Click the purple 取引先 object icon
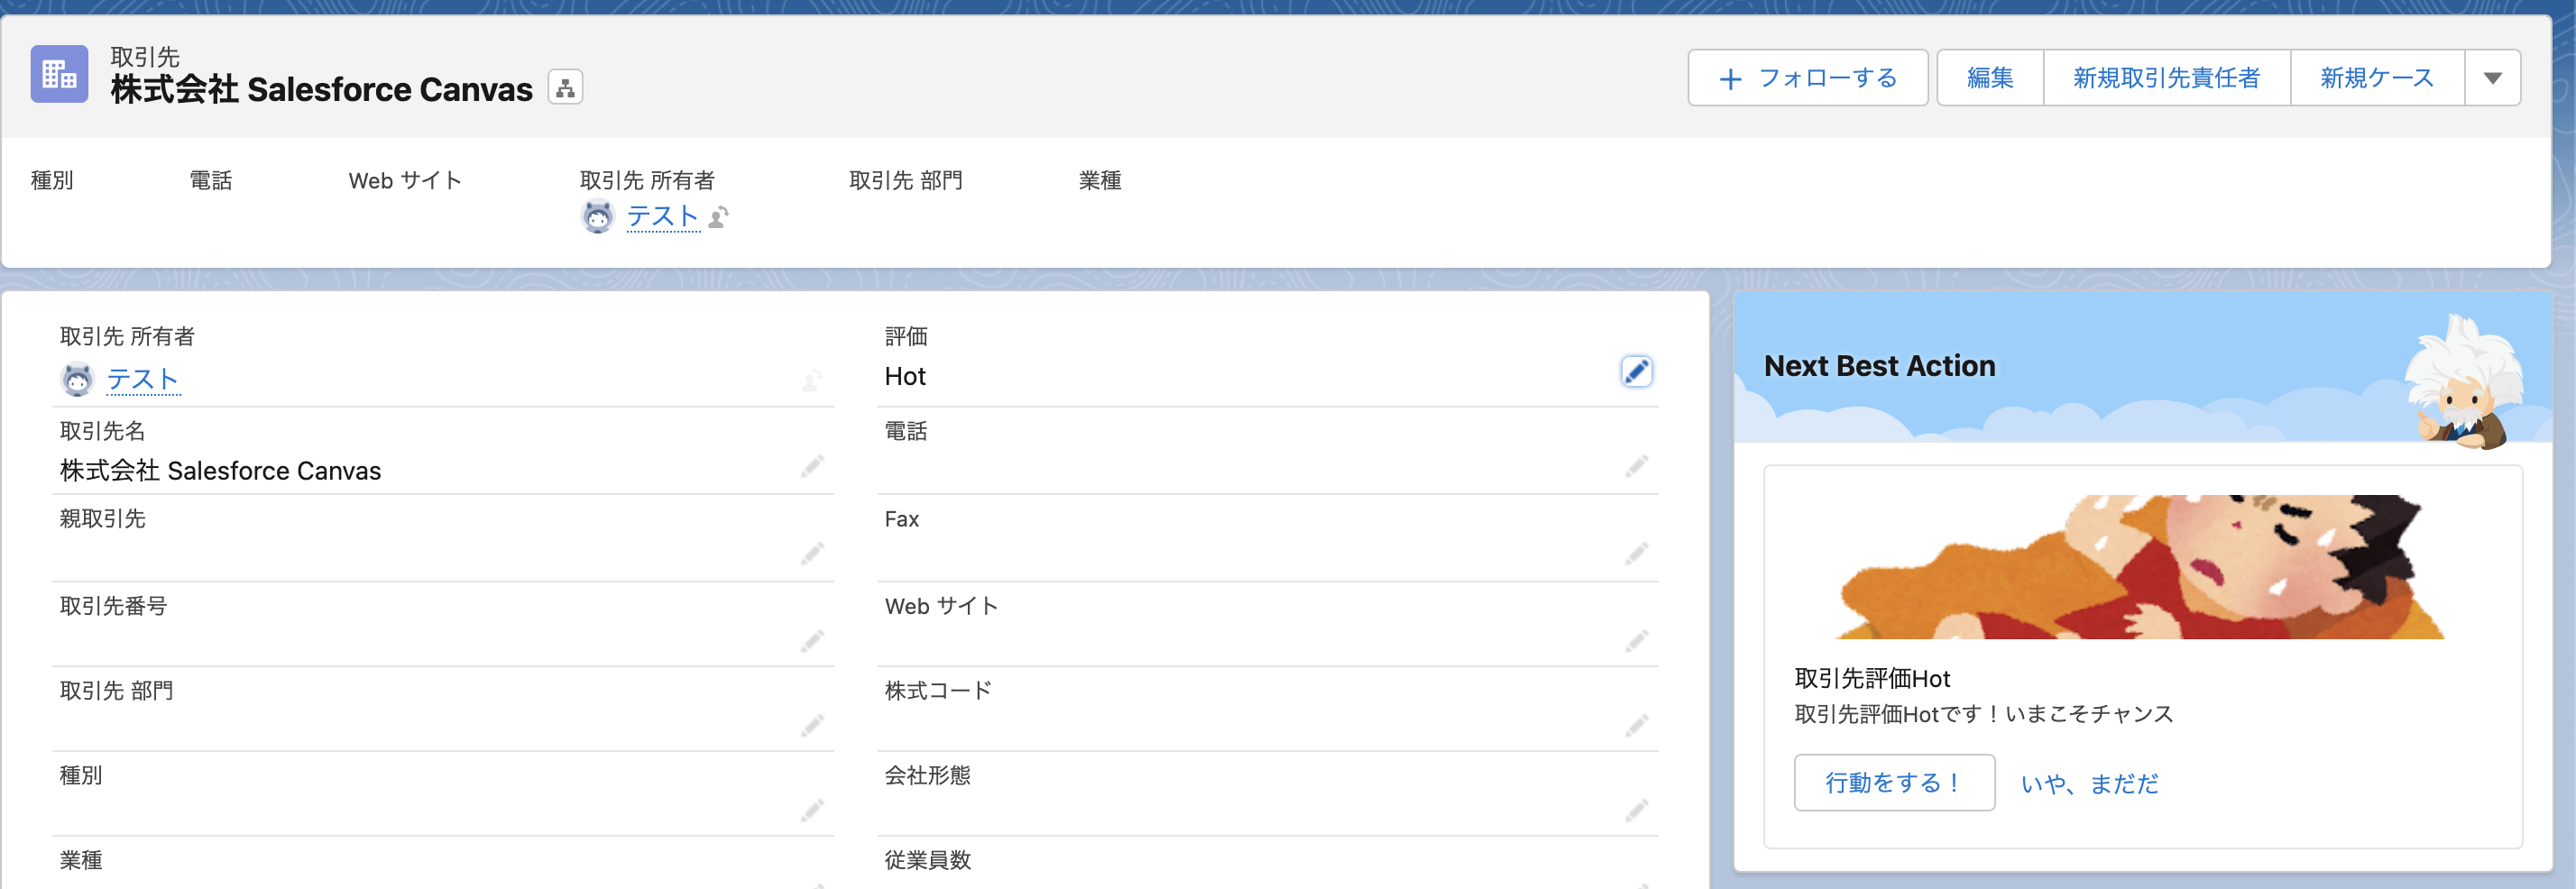This screenshot has height=889, width=2576. pos(59,75)
